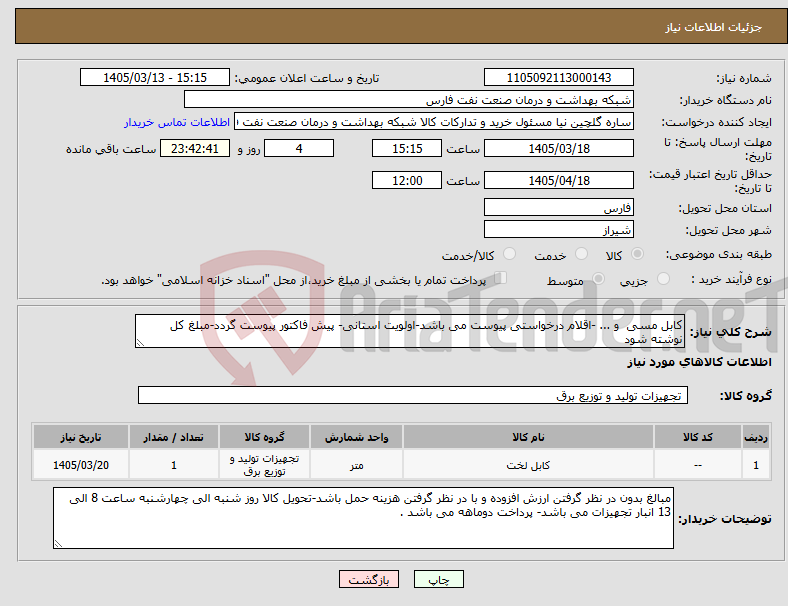788x606 pixels.
Task: Click the شرح کلی نیاز description textarea
Action: tap(410, 331)
